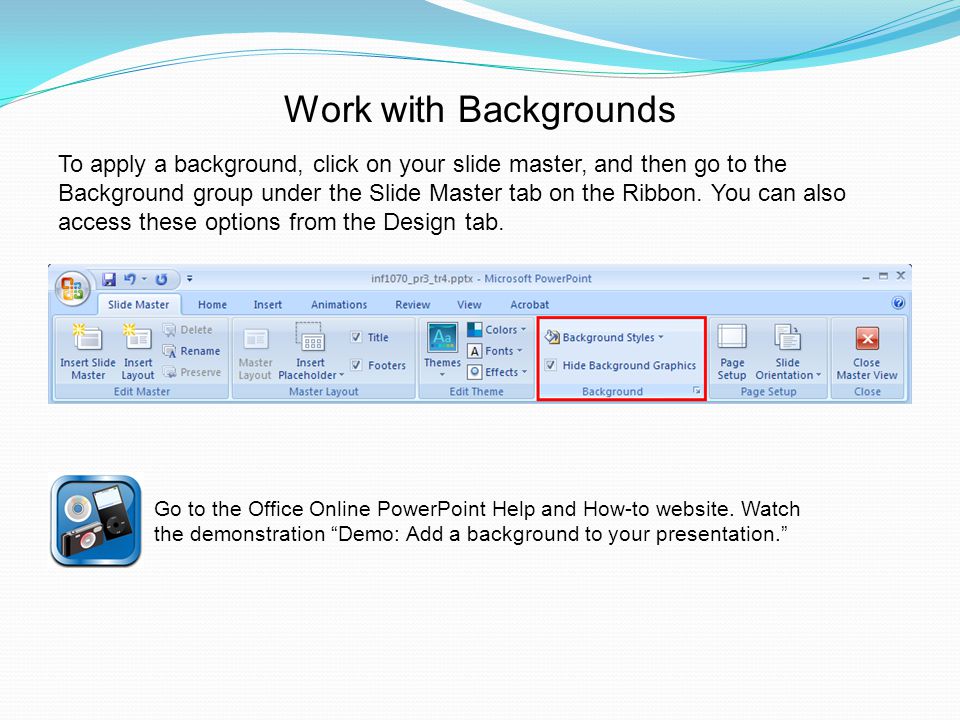Image resolution: width=960 pixels, height=720 pixels.
Task: Switch to the View tab
Action: (469, 304)
